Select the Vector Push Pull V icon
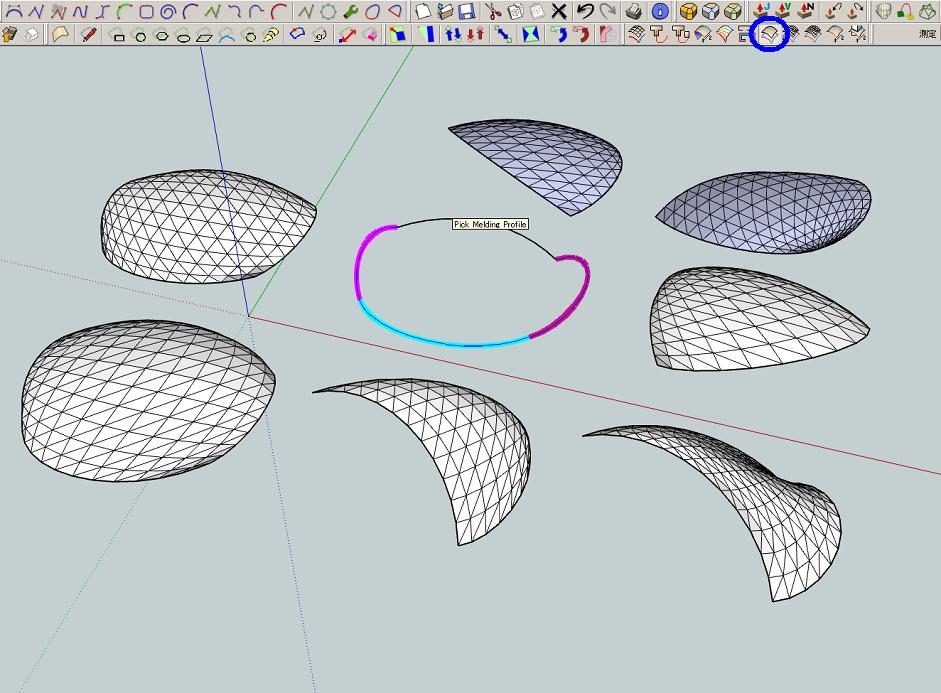Screen dimensions: 941x693 point(784,11)
